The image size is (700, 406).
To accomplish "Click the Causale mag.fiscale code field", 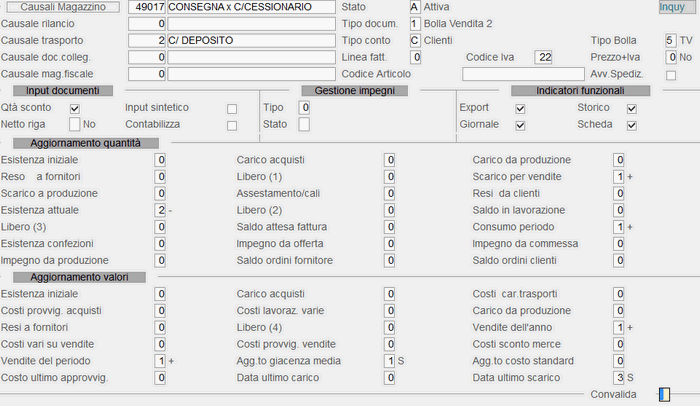I will coord(147,74).
